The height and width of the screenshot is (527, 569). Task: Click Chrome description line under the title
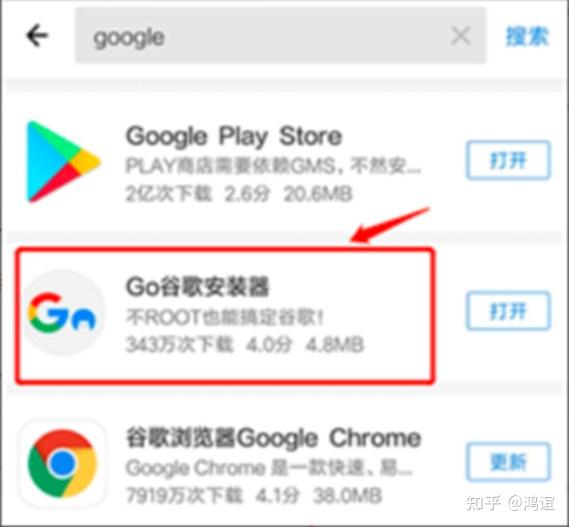click(x=269, y=468)
